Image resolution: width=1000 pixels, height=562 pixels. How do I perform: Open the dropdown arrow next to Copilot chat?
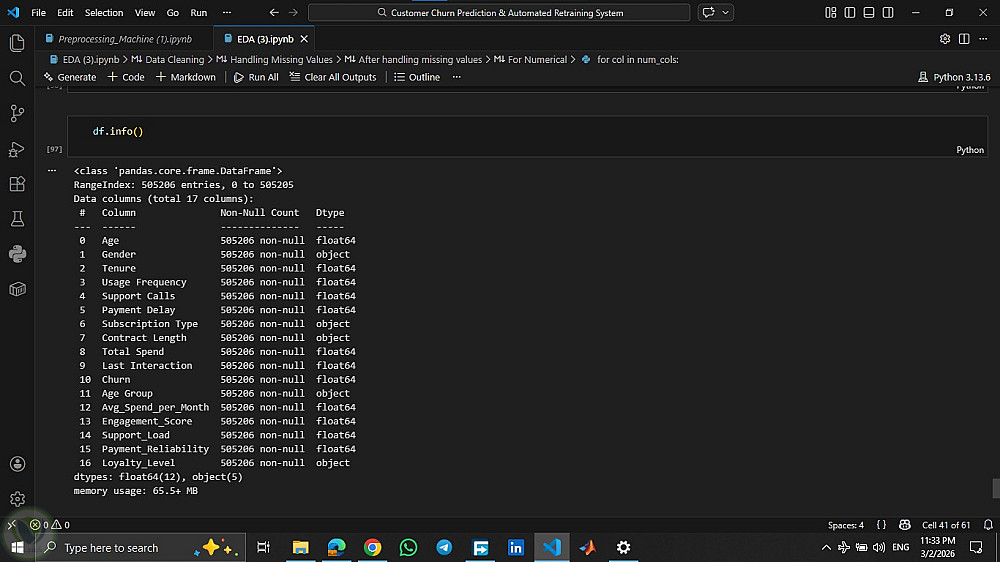pos(725,13)
